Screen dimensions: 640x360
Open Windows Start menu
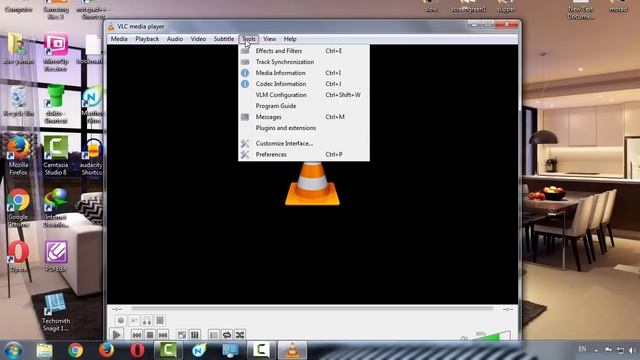(x=13, y=350)
